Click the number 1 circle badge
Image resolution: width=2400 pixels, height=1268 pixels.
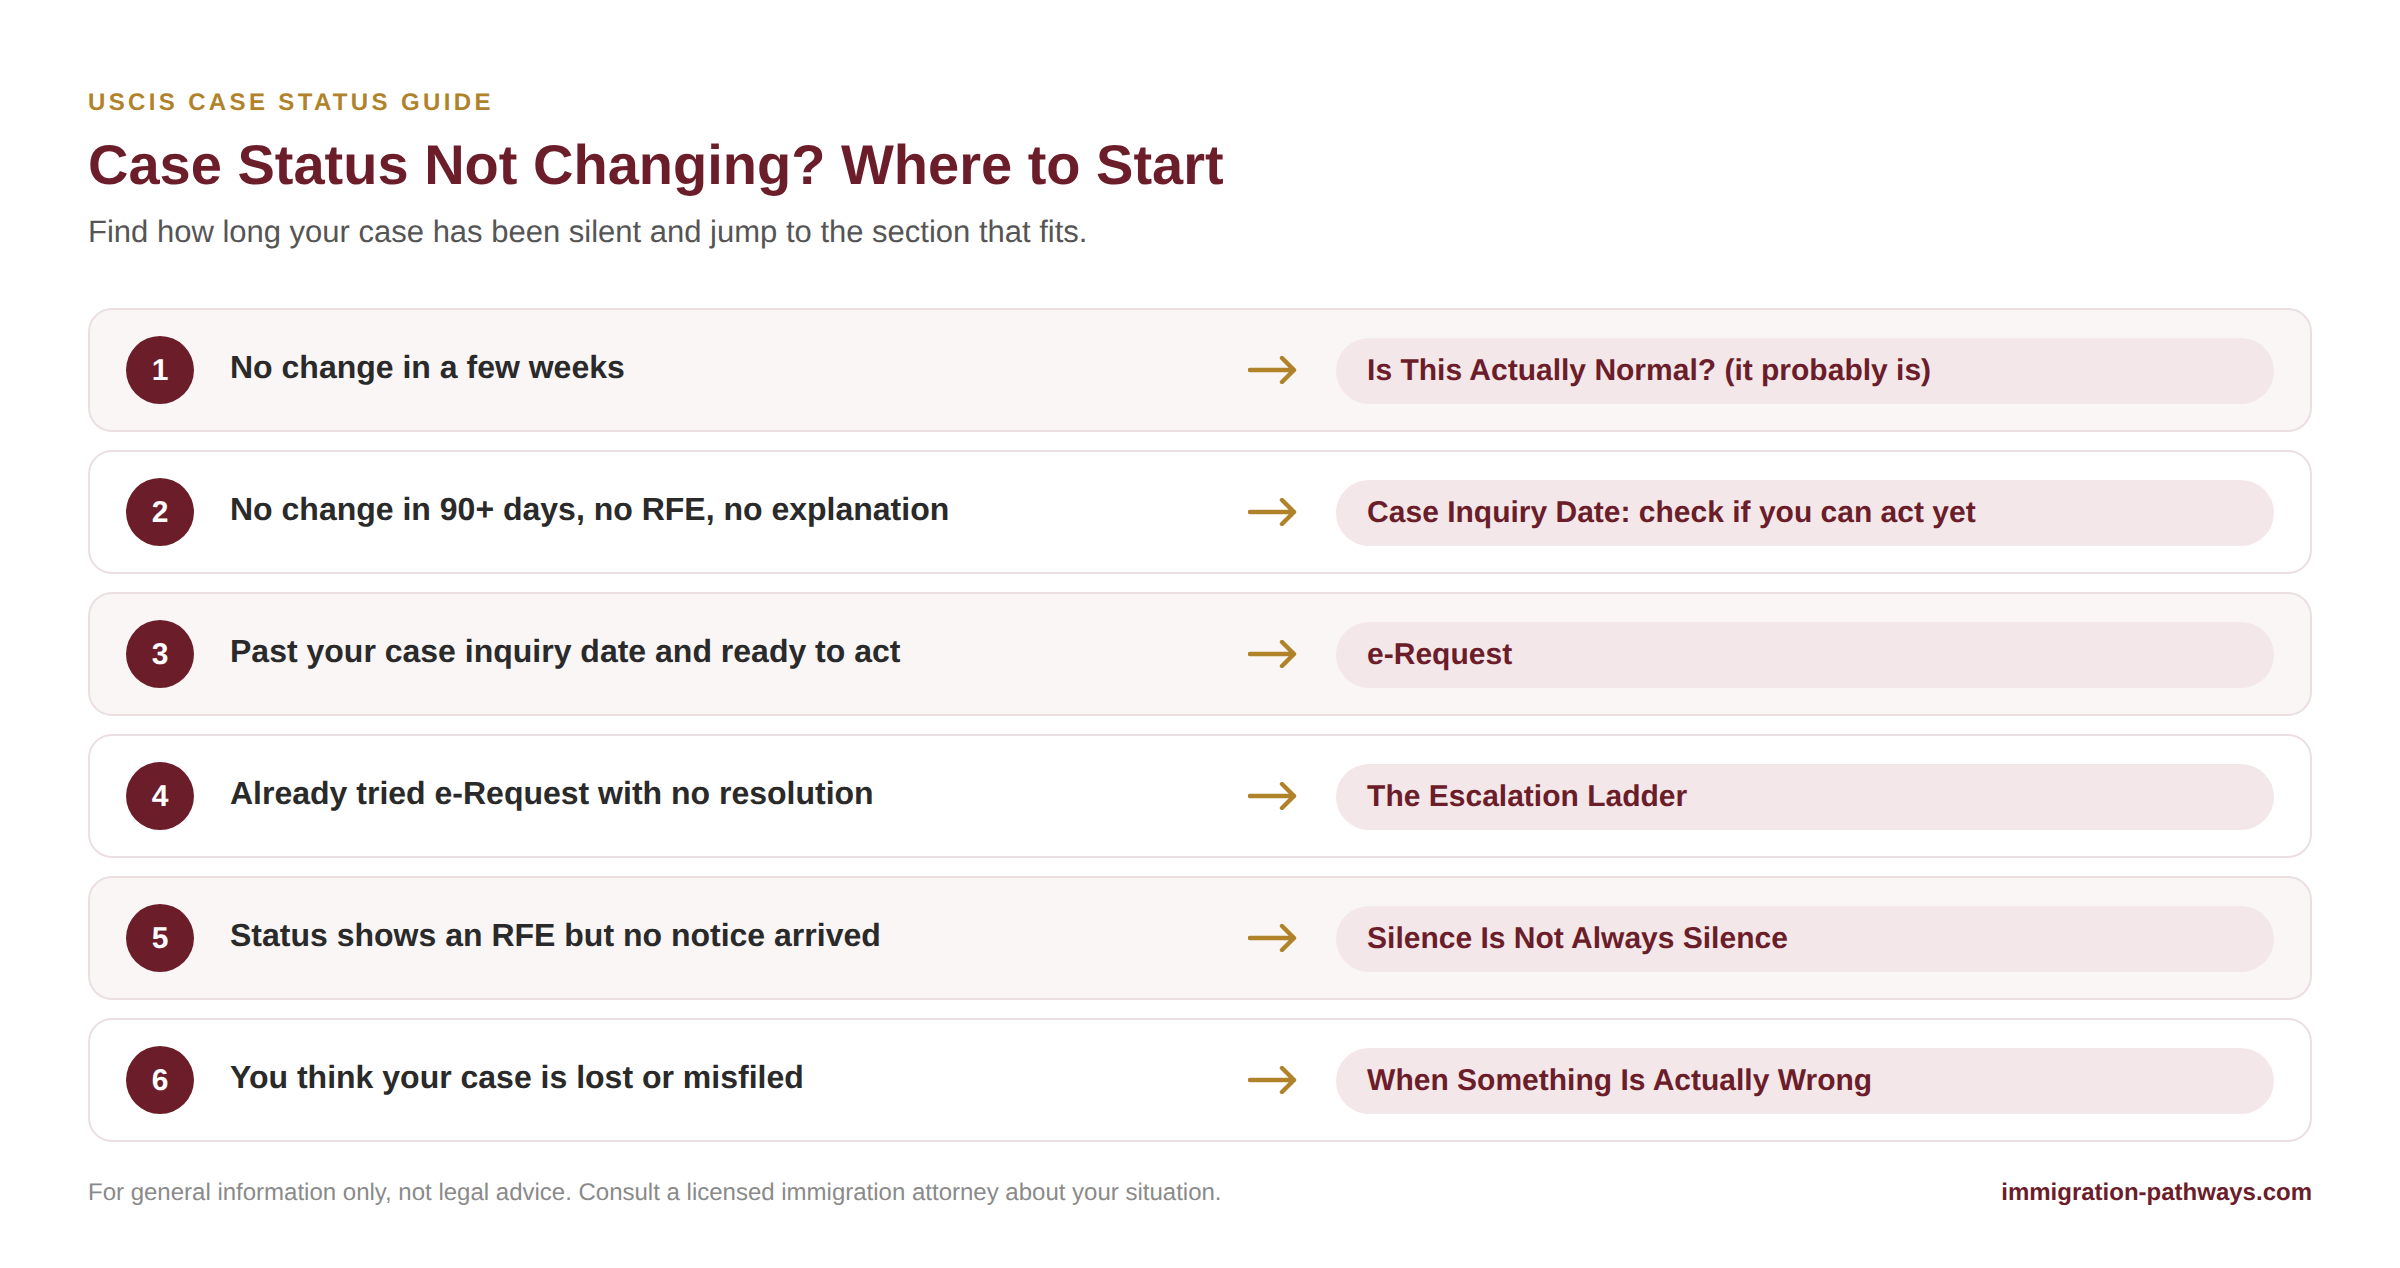[x=160, y=370]
